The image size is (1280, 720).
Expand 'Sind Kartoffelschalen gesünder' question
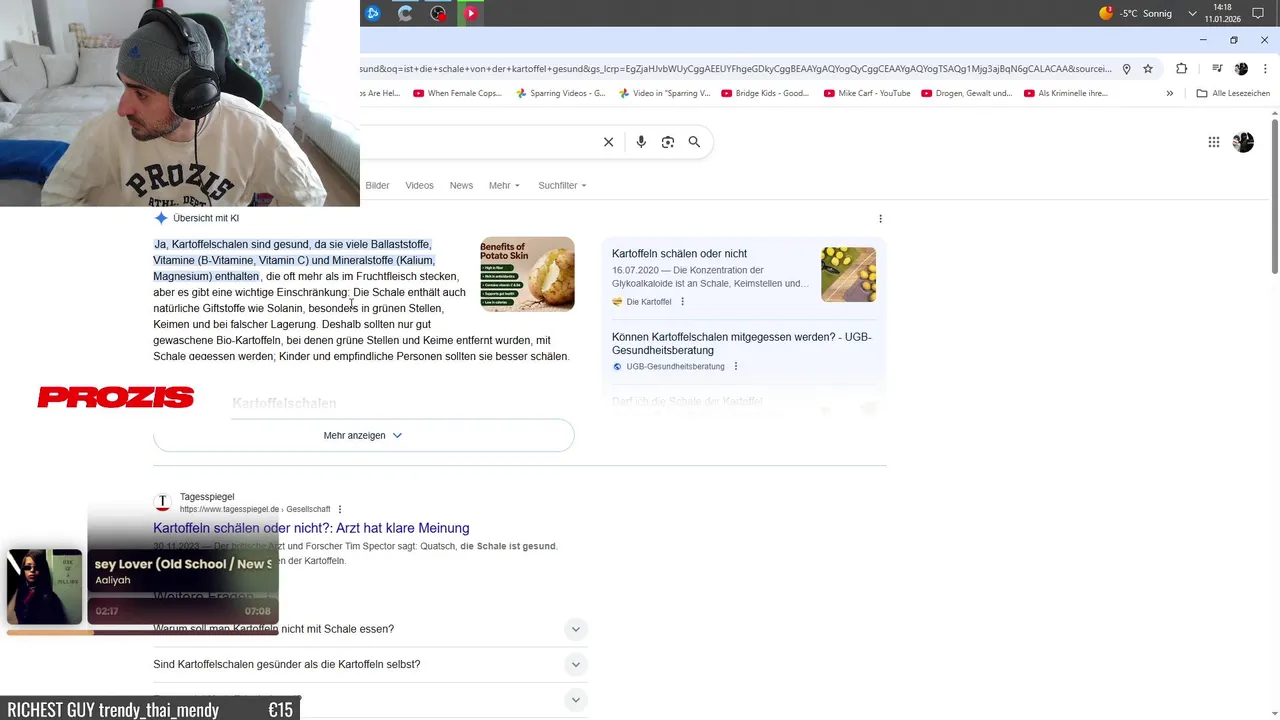pyautogui.click(x=370, y=665)
